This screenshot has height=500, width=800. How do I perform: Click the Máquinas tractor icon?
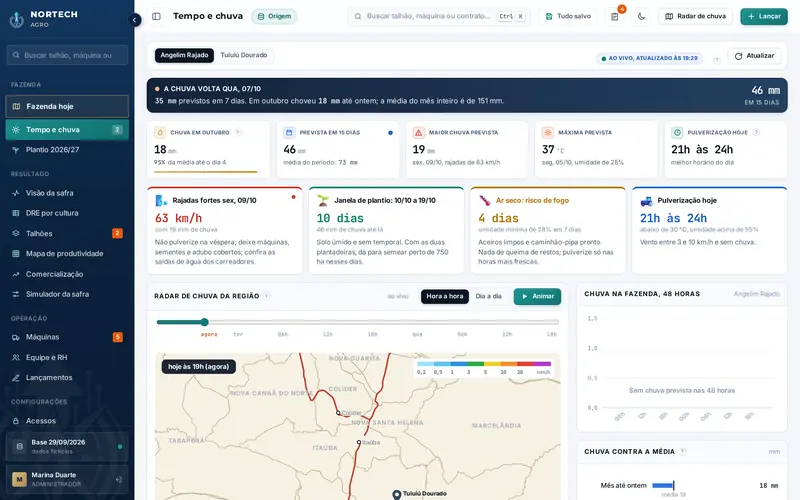tap(16, 337)
